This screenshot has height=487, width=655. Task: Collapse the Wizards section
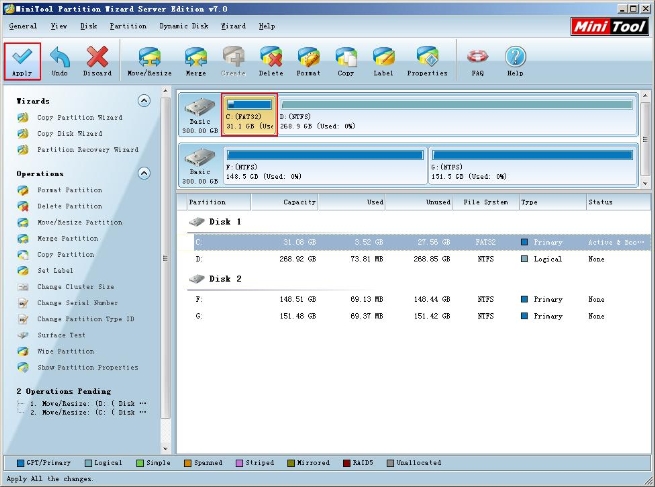tap(144, 101)
